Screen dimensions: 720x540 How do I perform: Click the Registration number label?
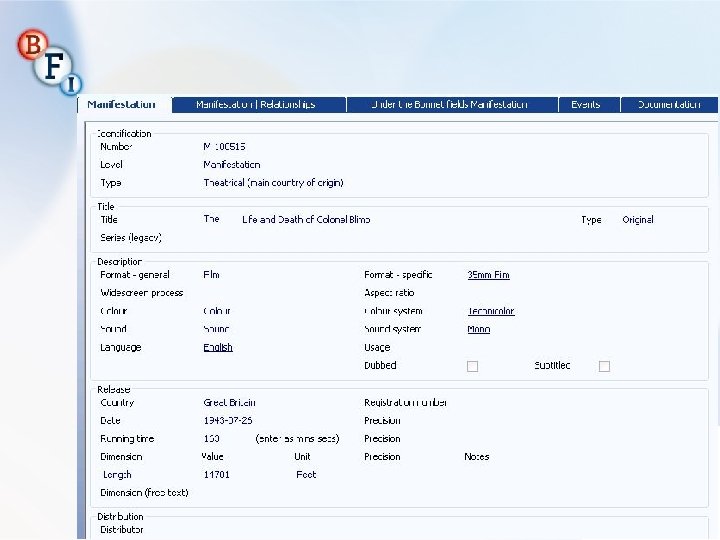click(405, 403)
